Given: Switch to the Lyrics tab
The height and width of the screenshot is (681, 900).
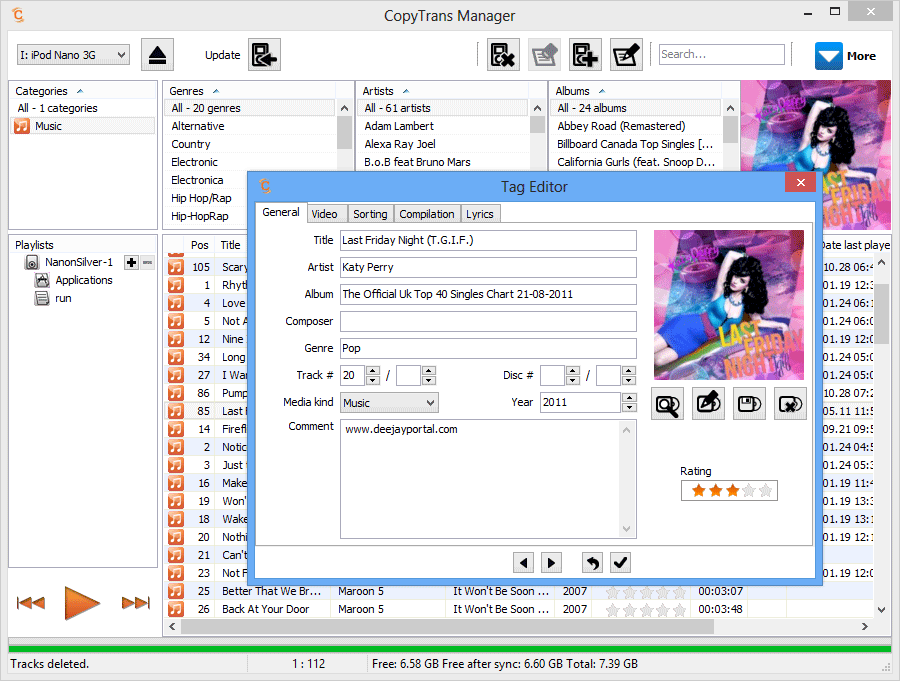Looking at the screenshot, I should coord(481,213).
